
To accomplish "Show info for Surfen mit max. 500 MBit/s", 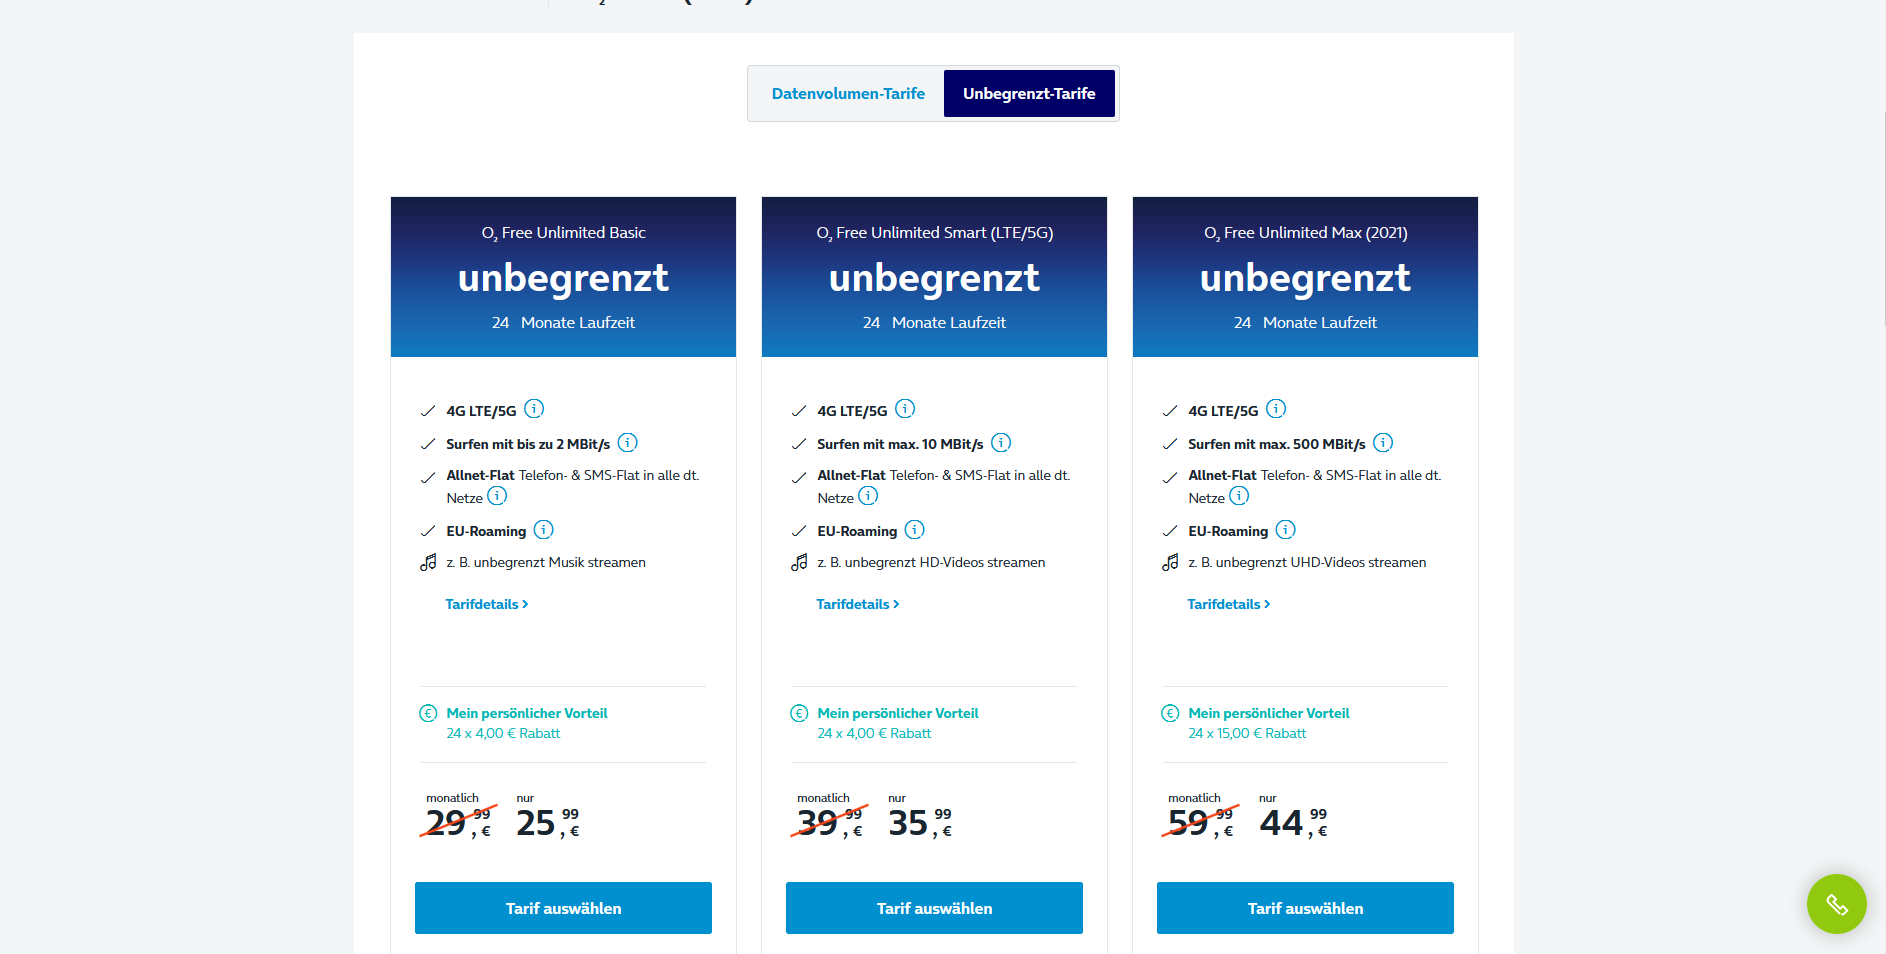I will point(1383,442).
